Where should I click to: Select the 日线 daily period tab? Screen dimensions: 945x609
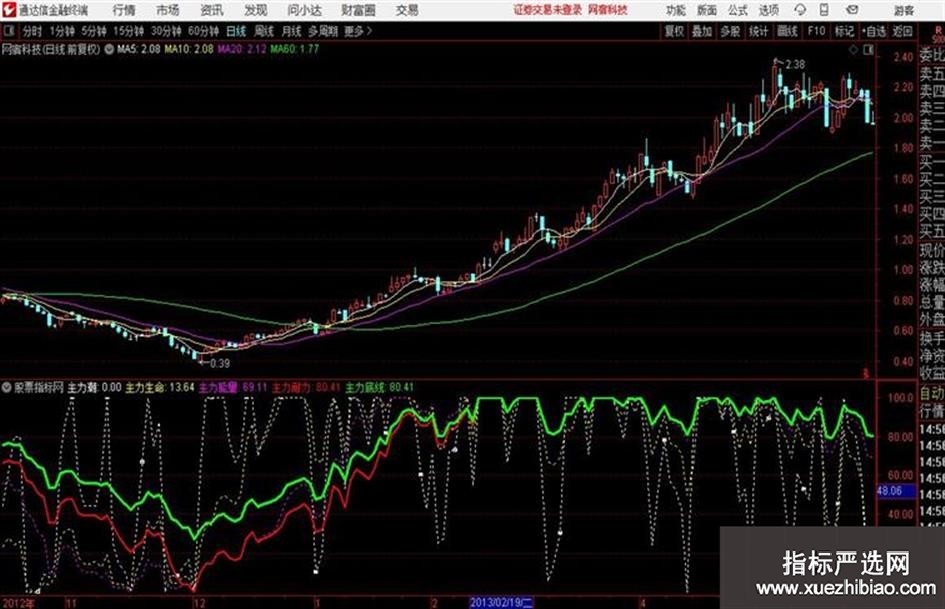[236, 31]
